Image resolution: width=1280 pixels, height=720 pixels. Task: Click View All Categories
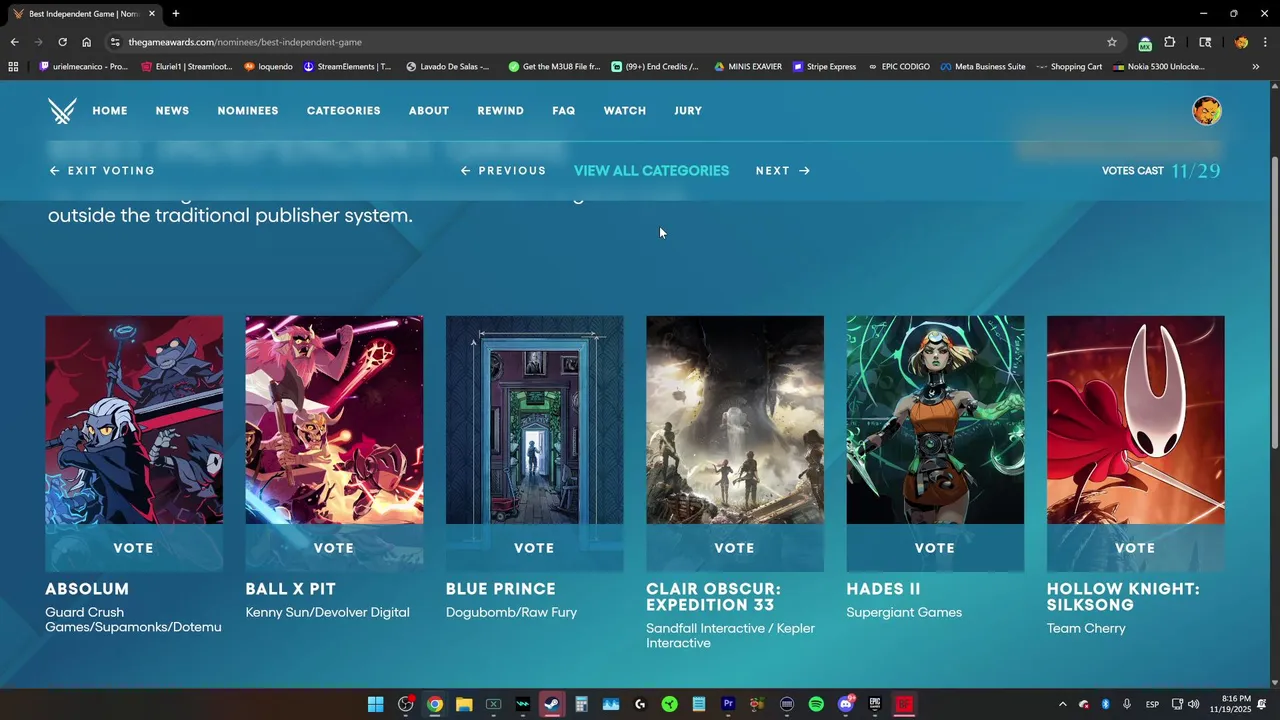pyautogui.click(x=651, y=171)
